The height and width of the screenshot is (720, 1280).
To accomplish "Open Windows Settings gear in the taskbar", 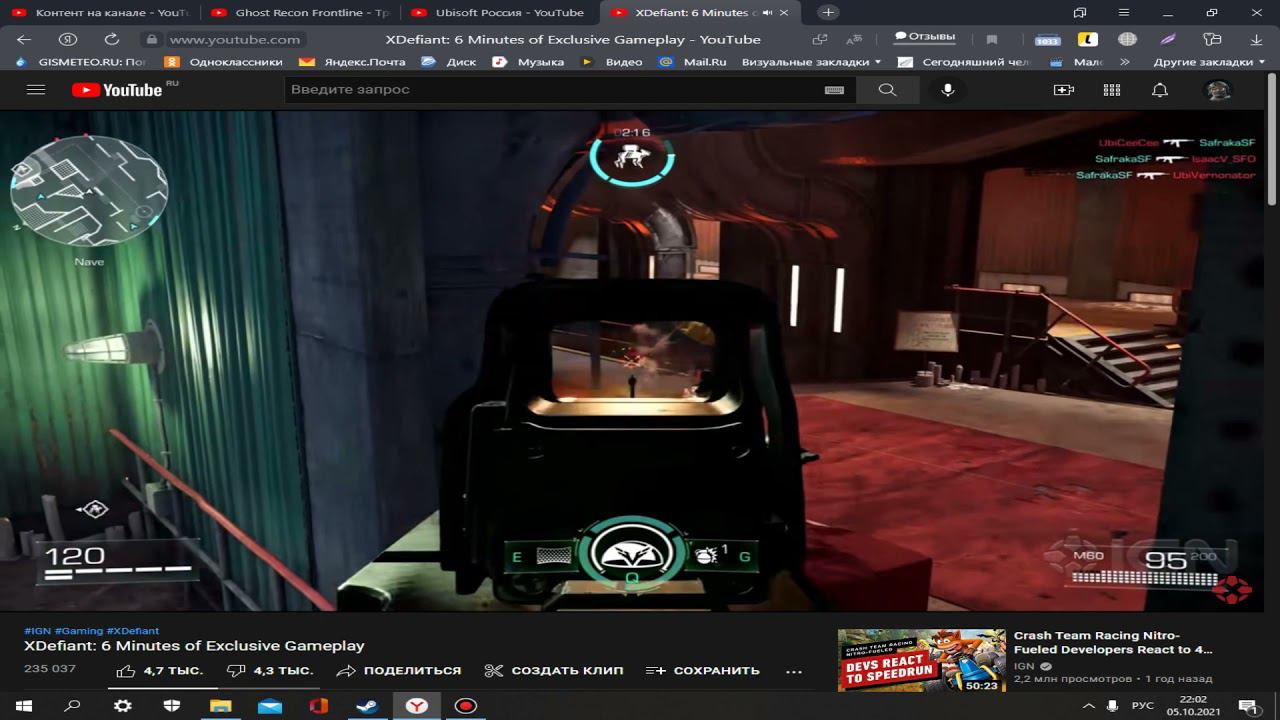I will coord(122,706).
